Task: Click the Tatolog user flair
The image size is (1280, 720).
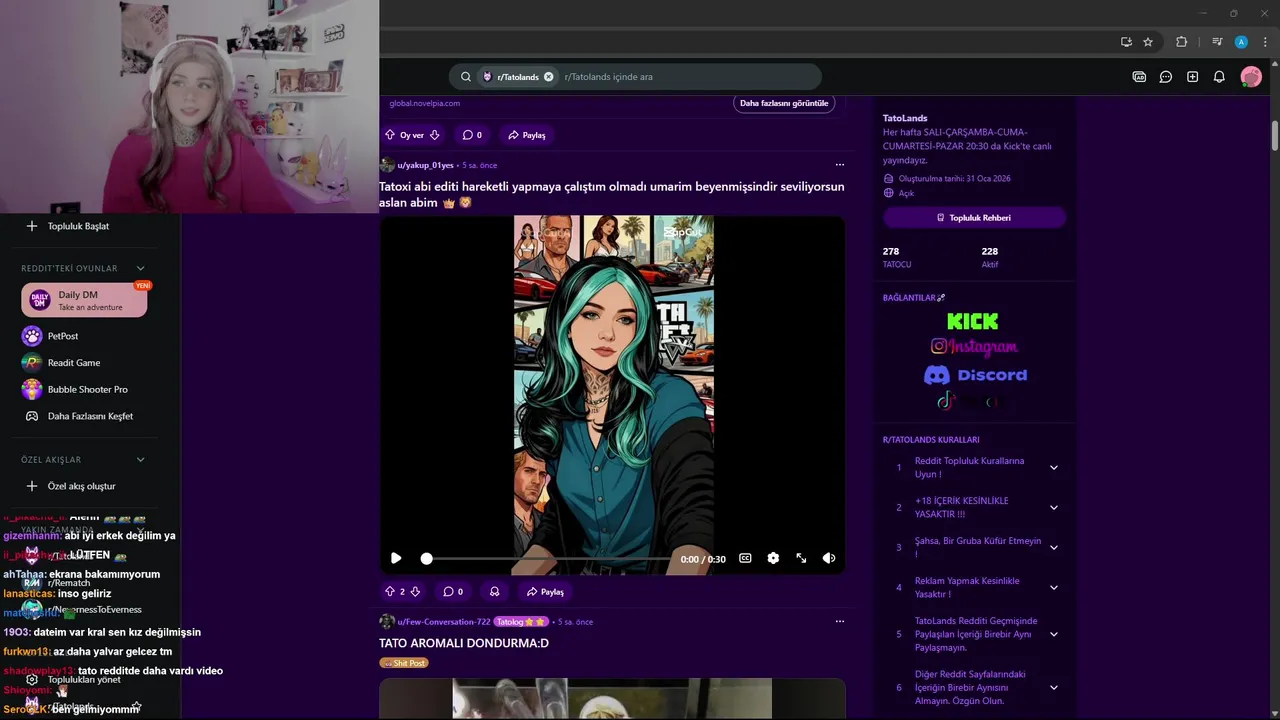Action: point(521,622)
